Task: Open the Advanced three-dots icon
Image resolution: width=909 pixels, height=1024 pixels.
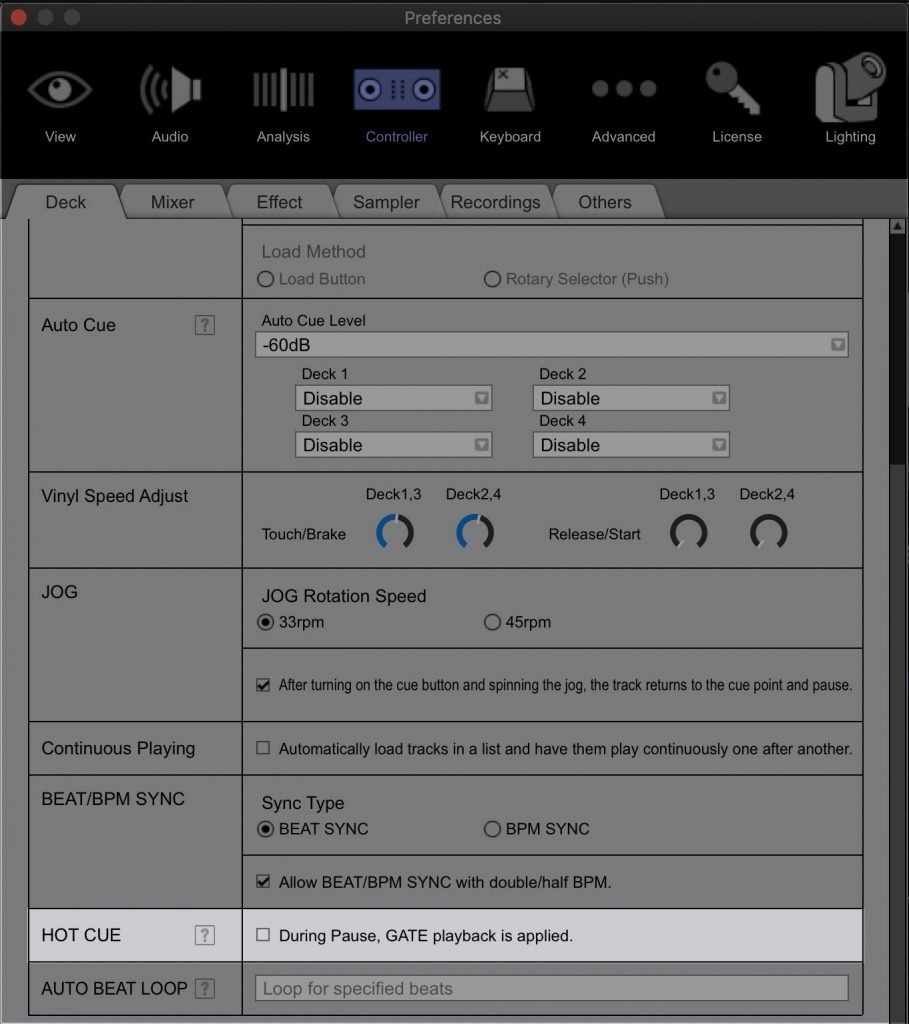Action: (623, 90)
